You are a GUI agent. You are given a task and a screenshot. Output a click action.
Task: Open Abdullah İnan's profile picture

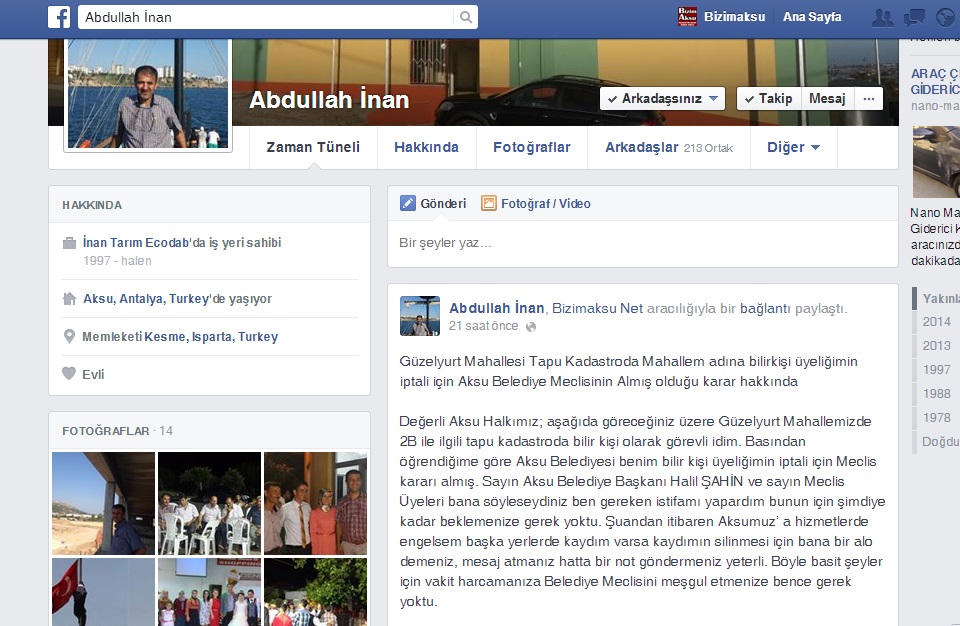tap(148, 93)
